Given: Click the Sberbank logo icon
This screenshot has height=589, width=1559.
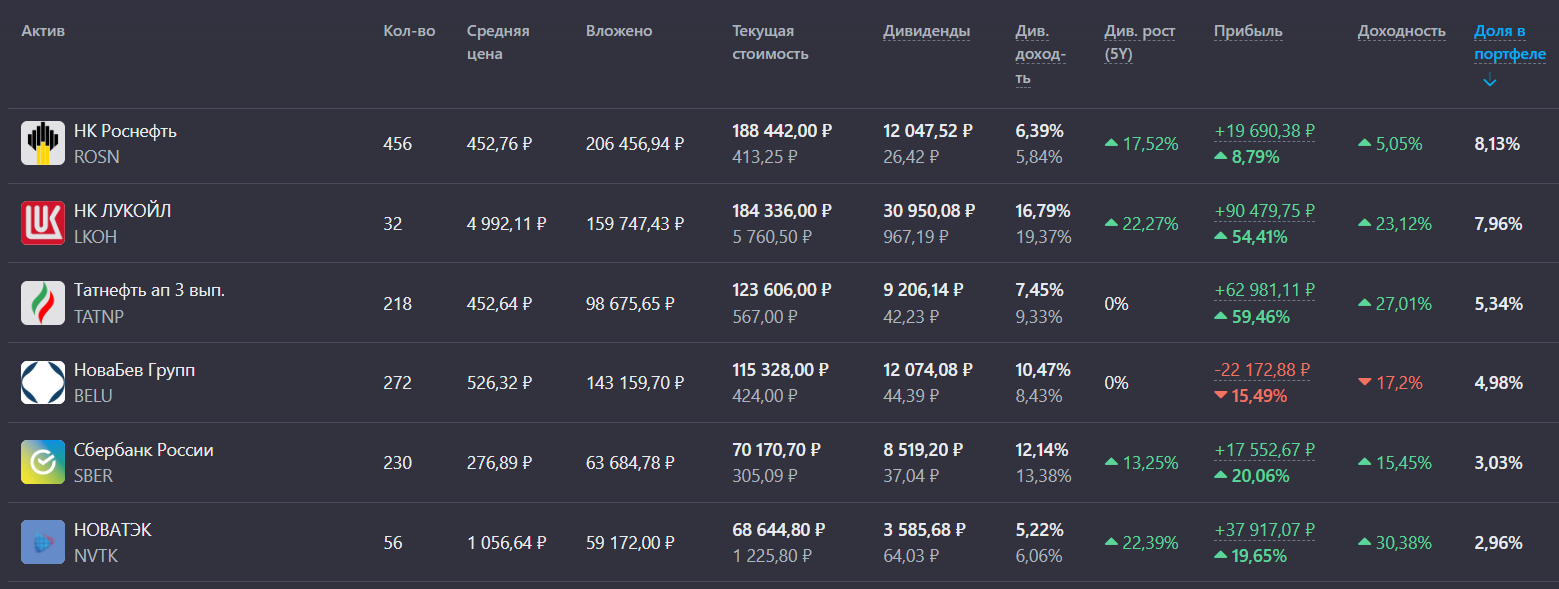Looking at the screenshot, I should 43,462.
